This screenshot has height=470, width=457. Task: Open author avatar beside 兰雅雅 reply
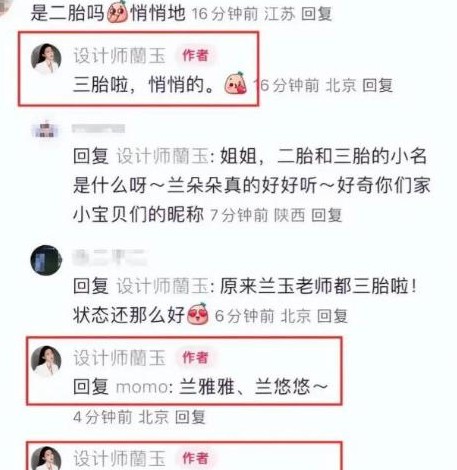coord(46,361)
